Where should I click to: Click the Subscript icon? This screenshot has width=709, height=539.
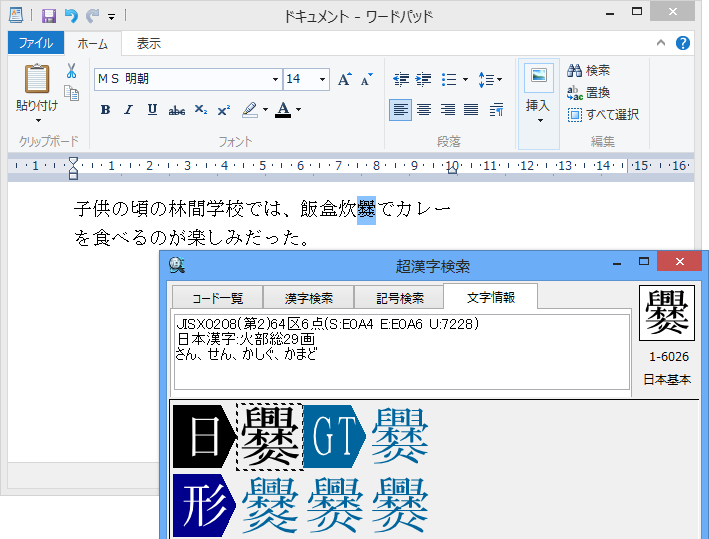click(201, 110)
